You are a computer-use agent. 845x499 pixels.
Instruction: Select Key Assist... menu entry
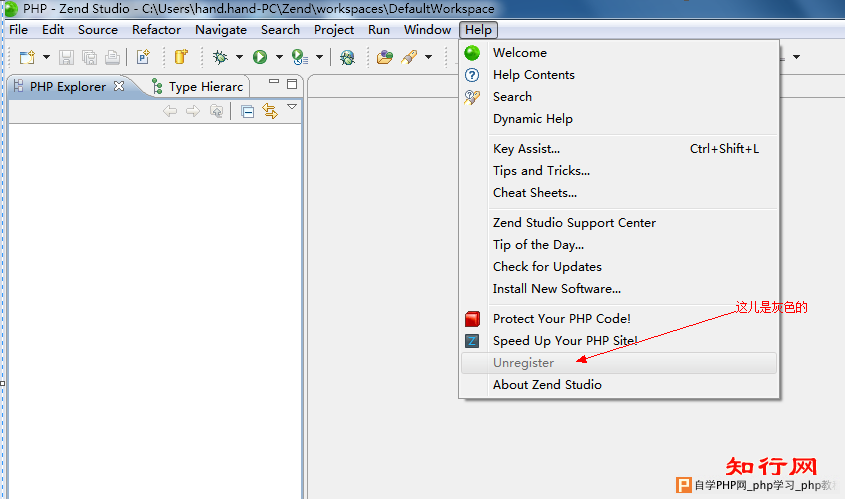tap(619, 149)
